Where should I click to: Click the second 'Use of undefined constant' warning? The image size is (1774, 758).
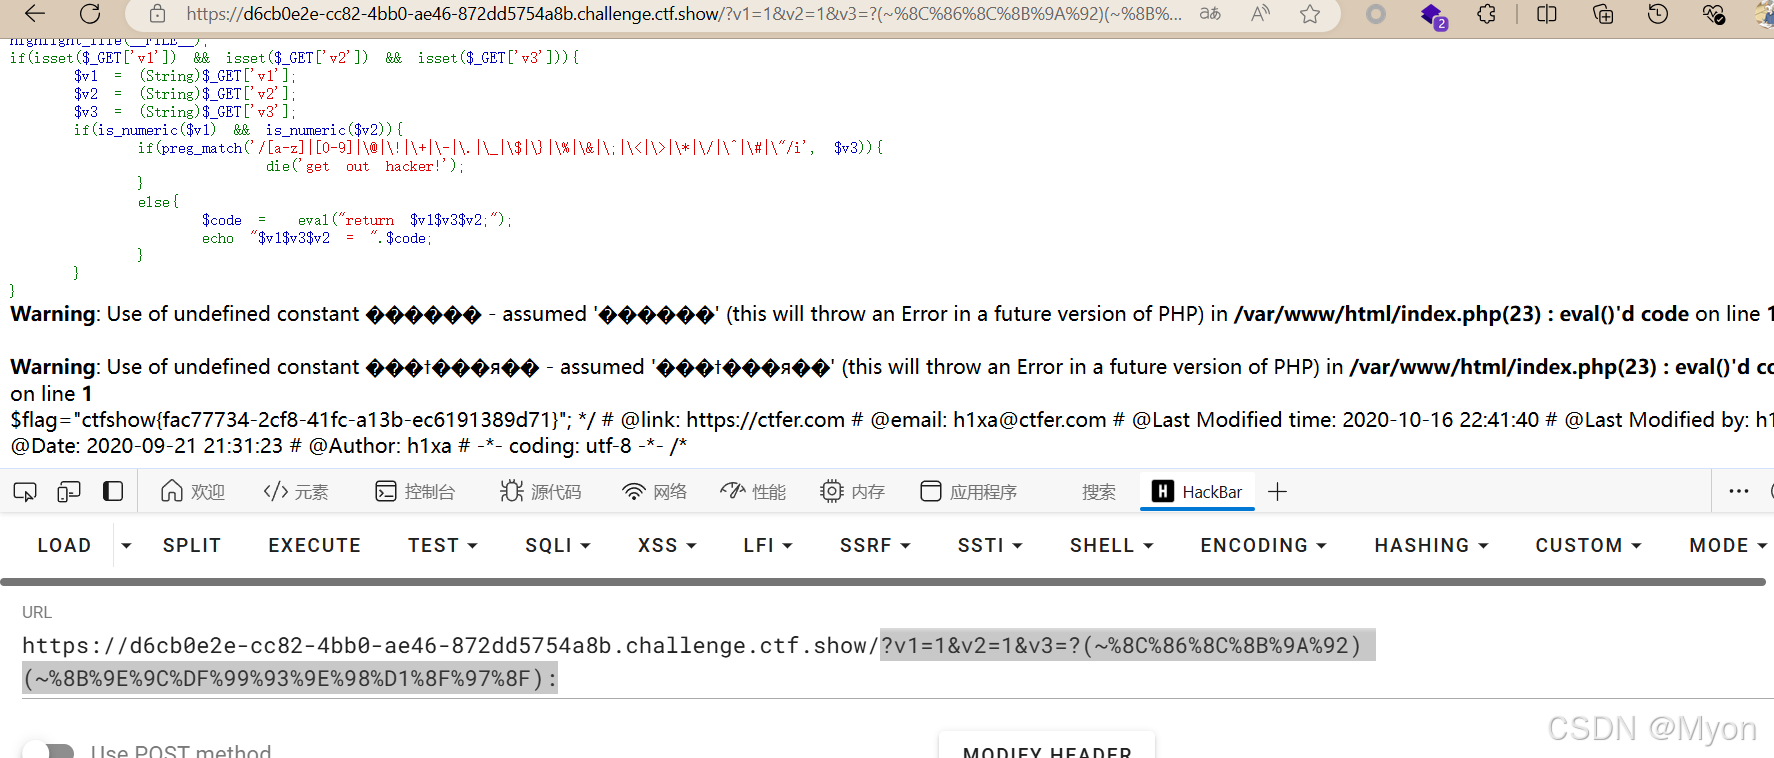click(892, 380)
